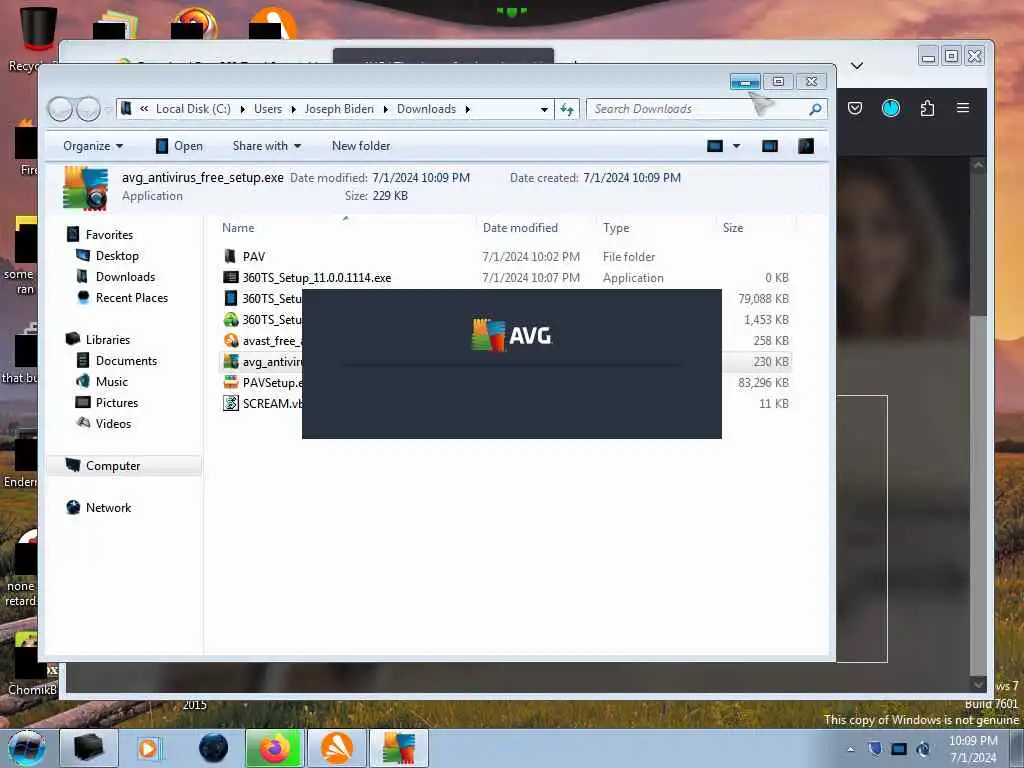Image resolution: width=1024 pixels, height=768 pixels.
Task: Open the Windows Start orb
Action: tap(27, 748)
